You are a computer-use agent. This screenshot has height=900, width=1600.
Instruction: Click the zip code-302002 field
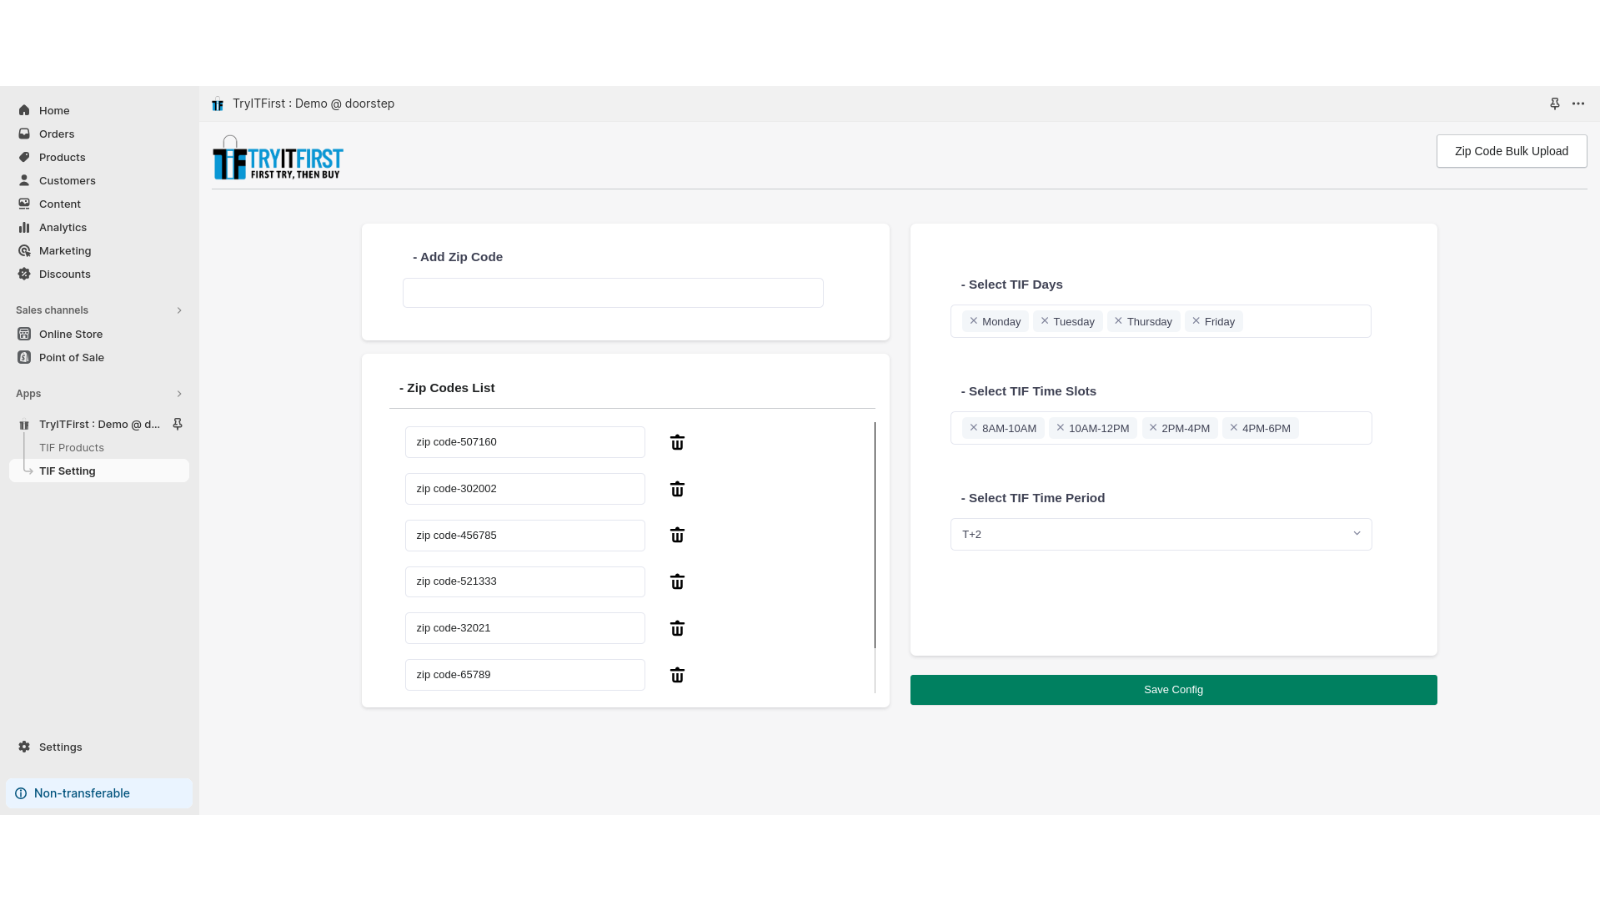[525, 489]
